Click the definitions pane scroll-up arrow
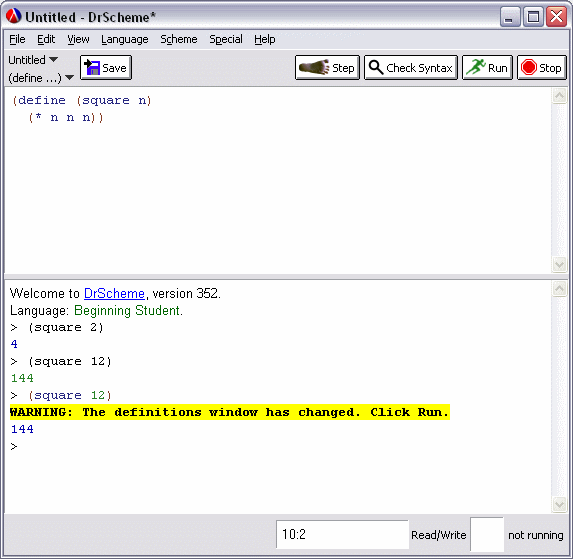 (559, 96)
